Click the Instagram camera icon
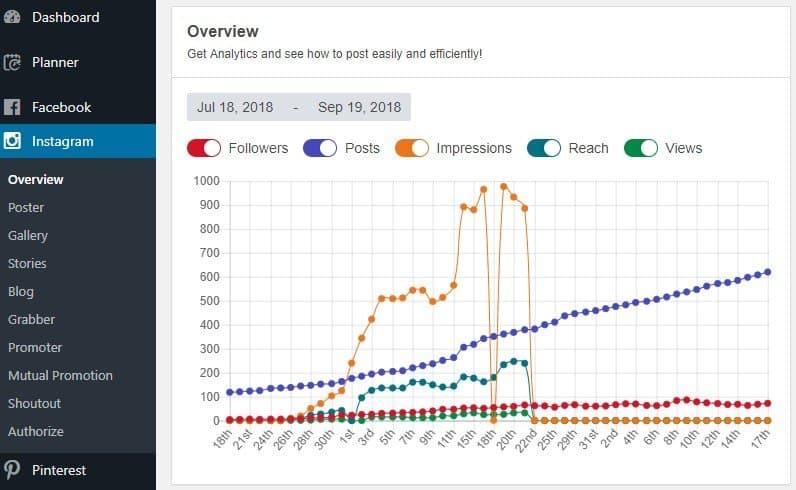Screen dimensions: 796x490 [x=12, y=141]
